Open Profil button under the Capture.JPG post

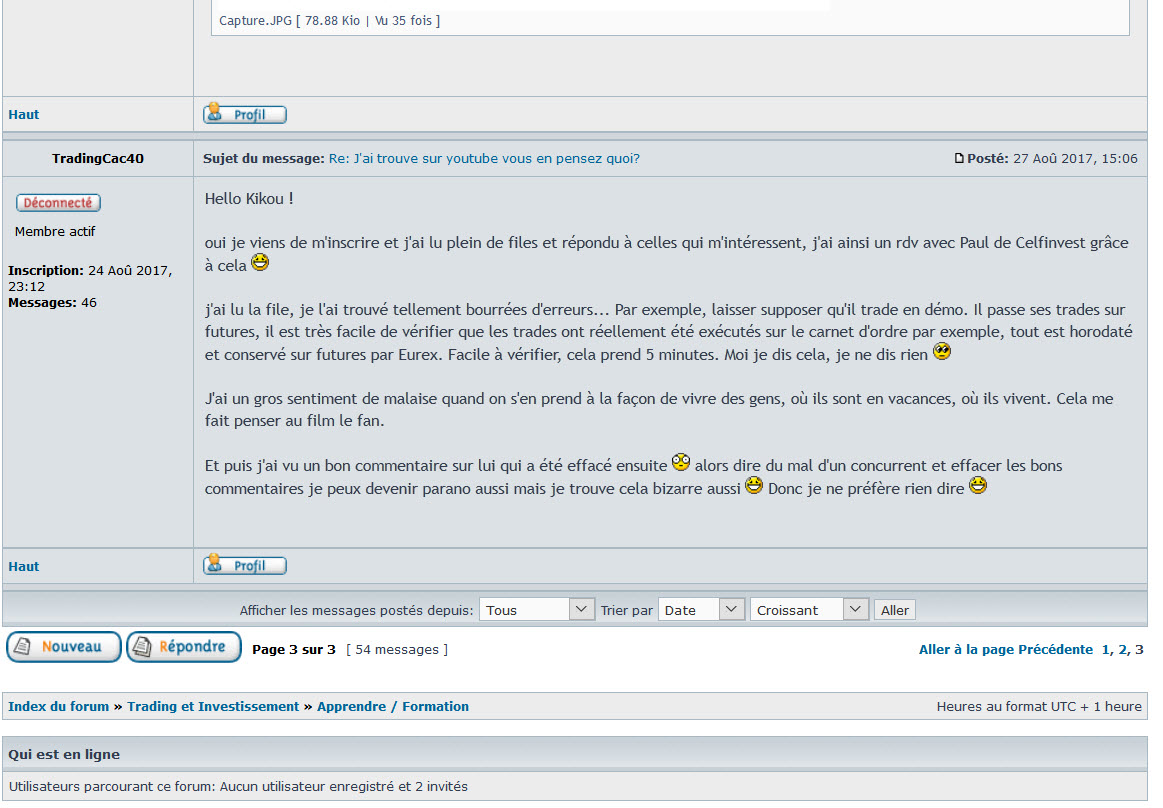(245, 114)
